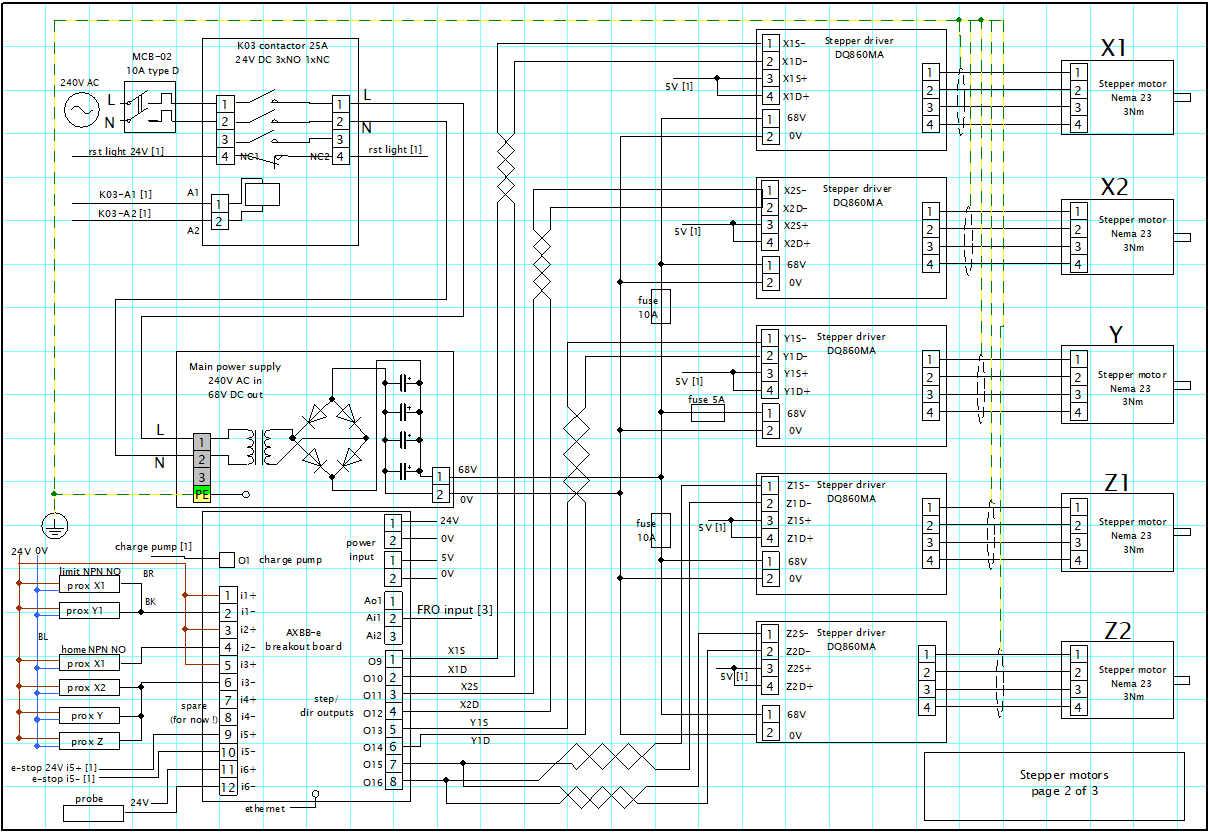
Task: Click the ethernet connection point
Action: 316,794
